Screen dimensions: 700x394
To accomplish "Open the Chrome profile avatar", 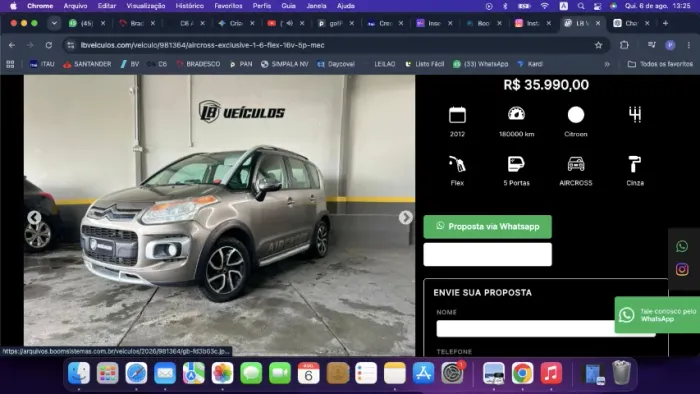I will click(670, 45).
